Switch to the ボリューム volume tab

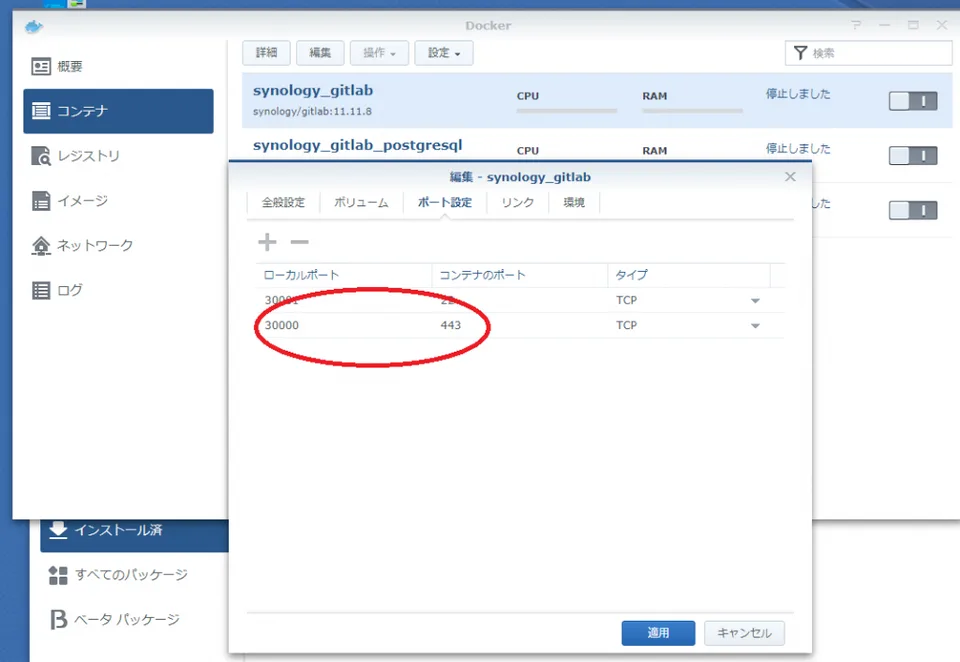[x=361, y=202]
